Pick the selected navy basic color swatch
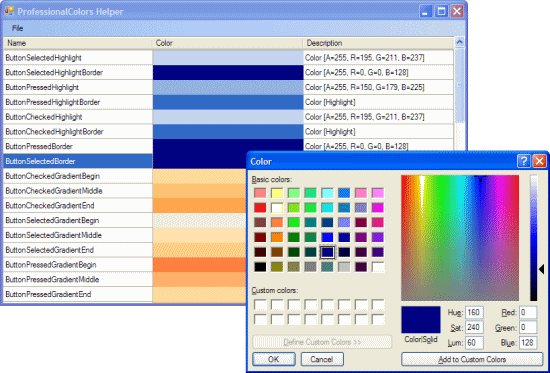 click(x=327, y=252)
